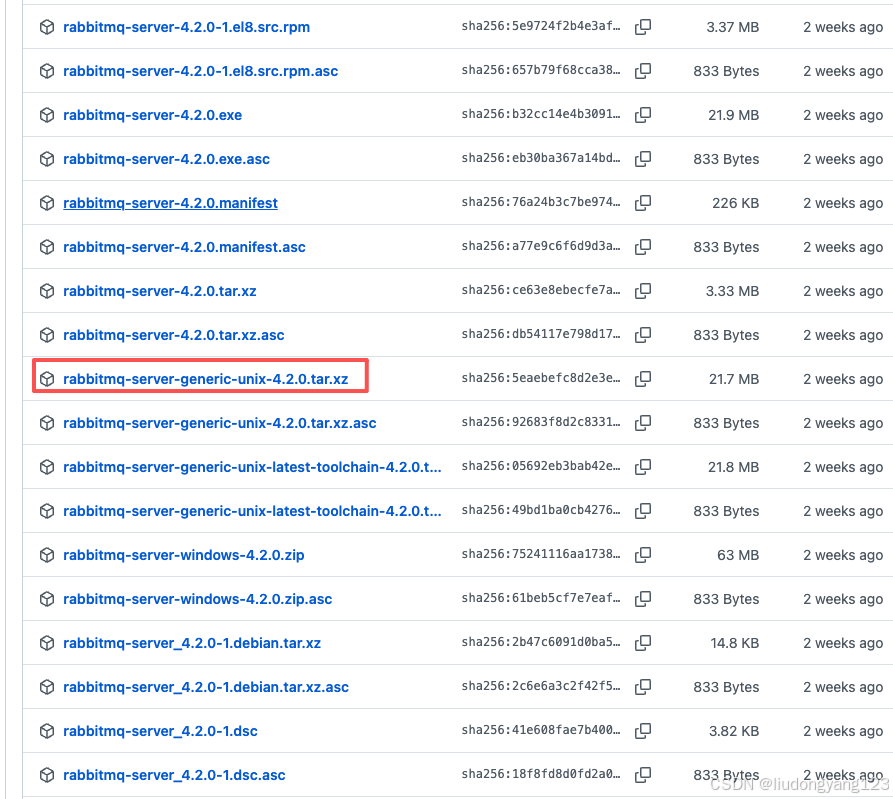Open rabbitmq-server_4.2.0-1.debian.tar.xz.asc link
893x799 pixels.
(206, 687)
